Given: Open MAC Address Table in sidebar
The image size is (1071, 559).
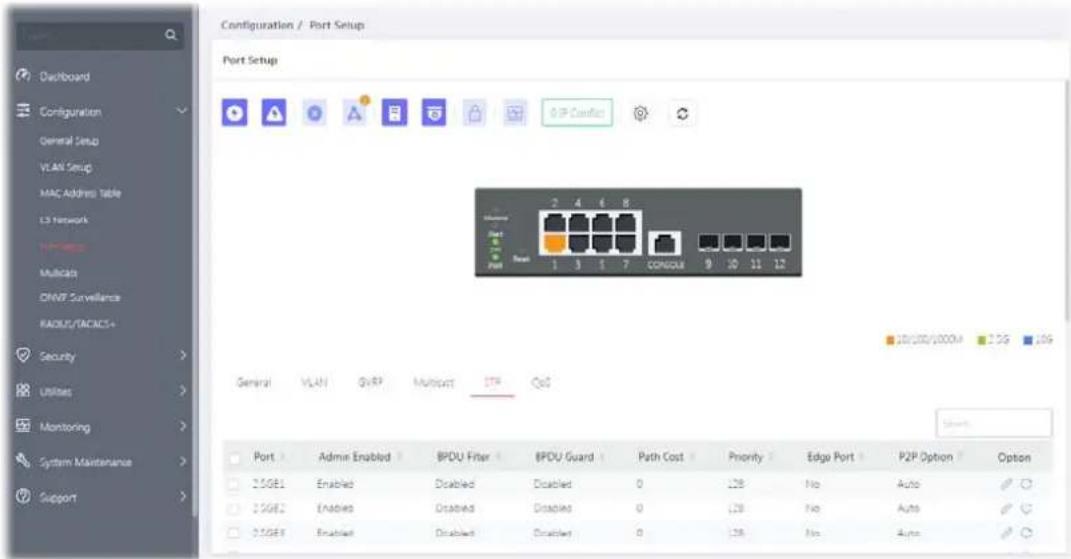Looking at the screenshot, I should (81, 193).
